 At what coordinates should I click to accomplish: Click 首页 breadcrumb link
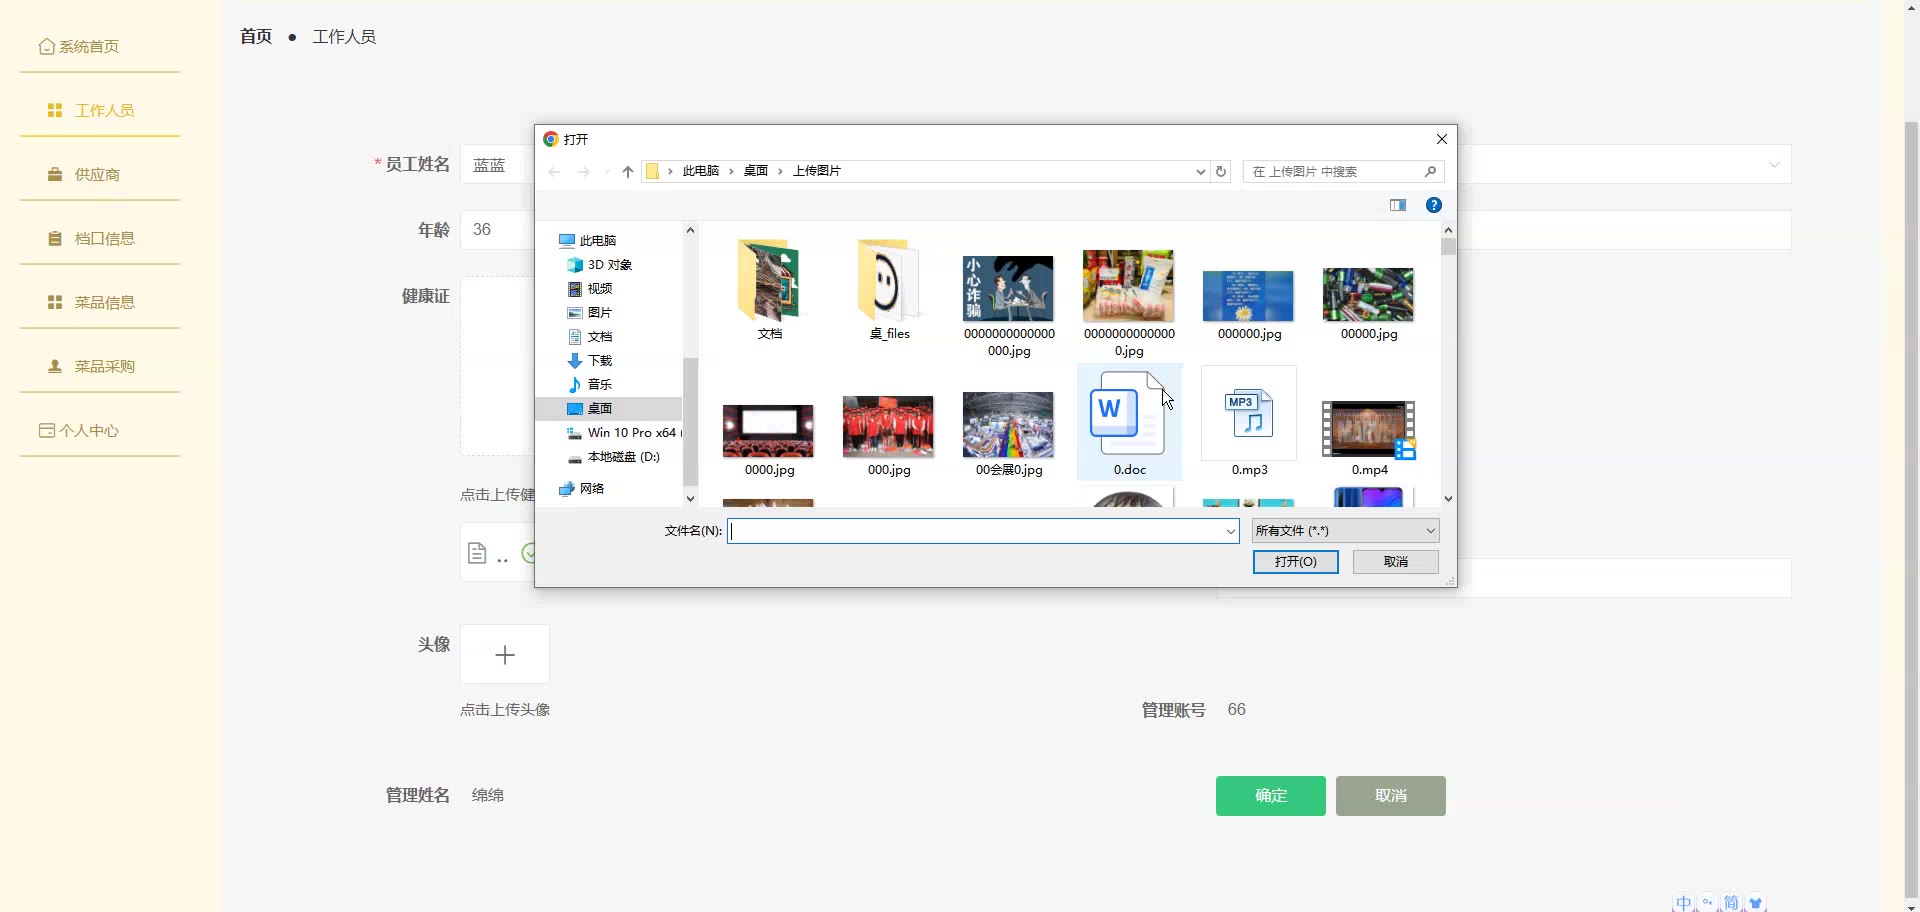click(x=256, y=37)
